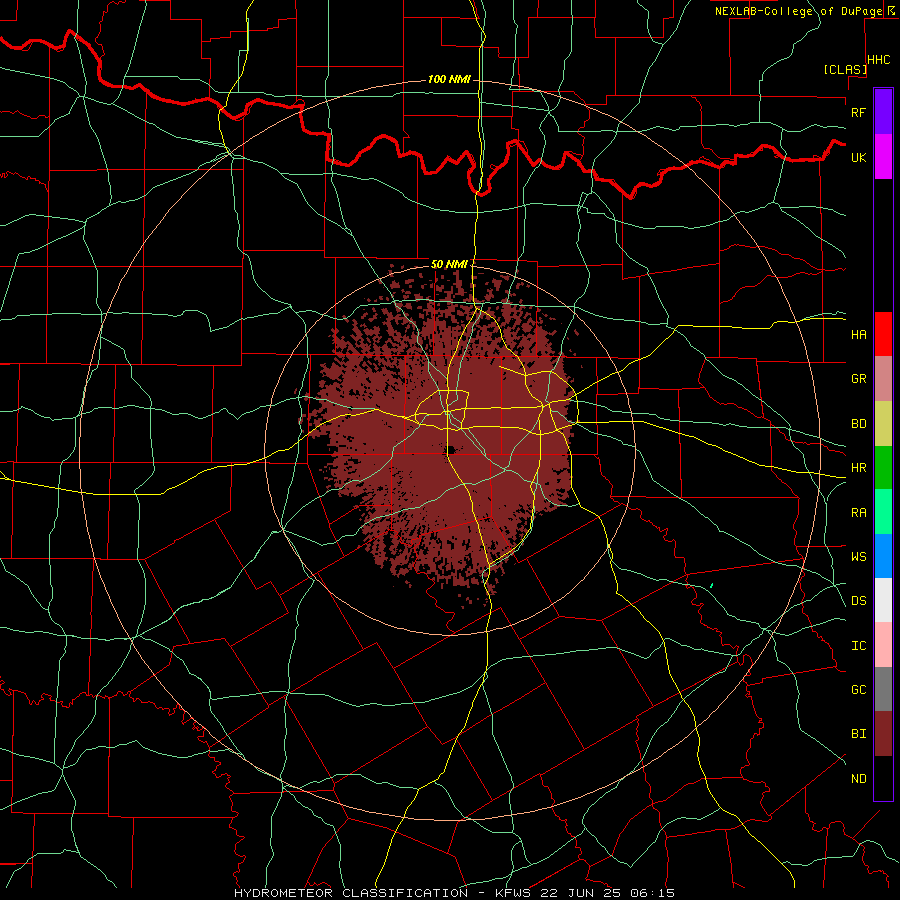Click the HA legend label
Screen dimensions: 900x900
click(x=858, y=334)
